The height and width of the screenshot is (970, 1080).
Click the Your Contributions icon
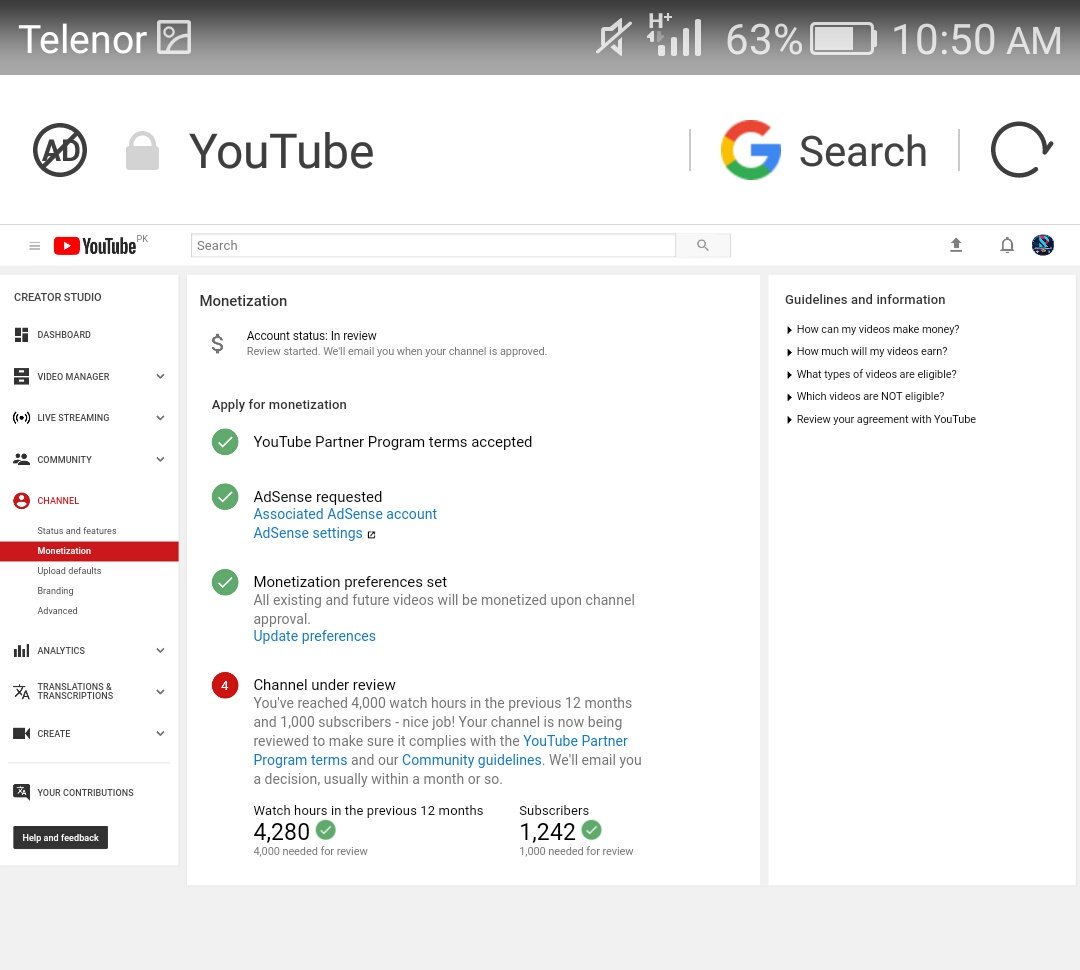tap(21, 792)
